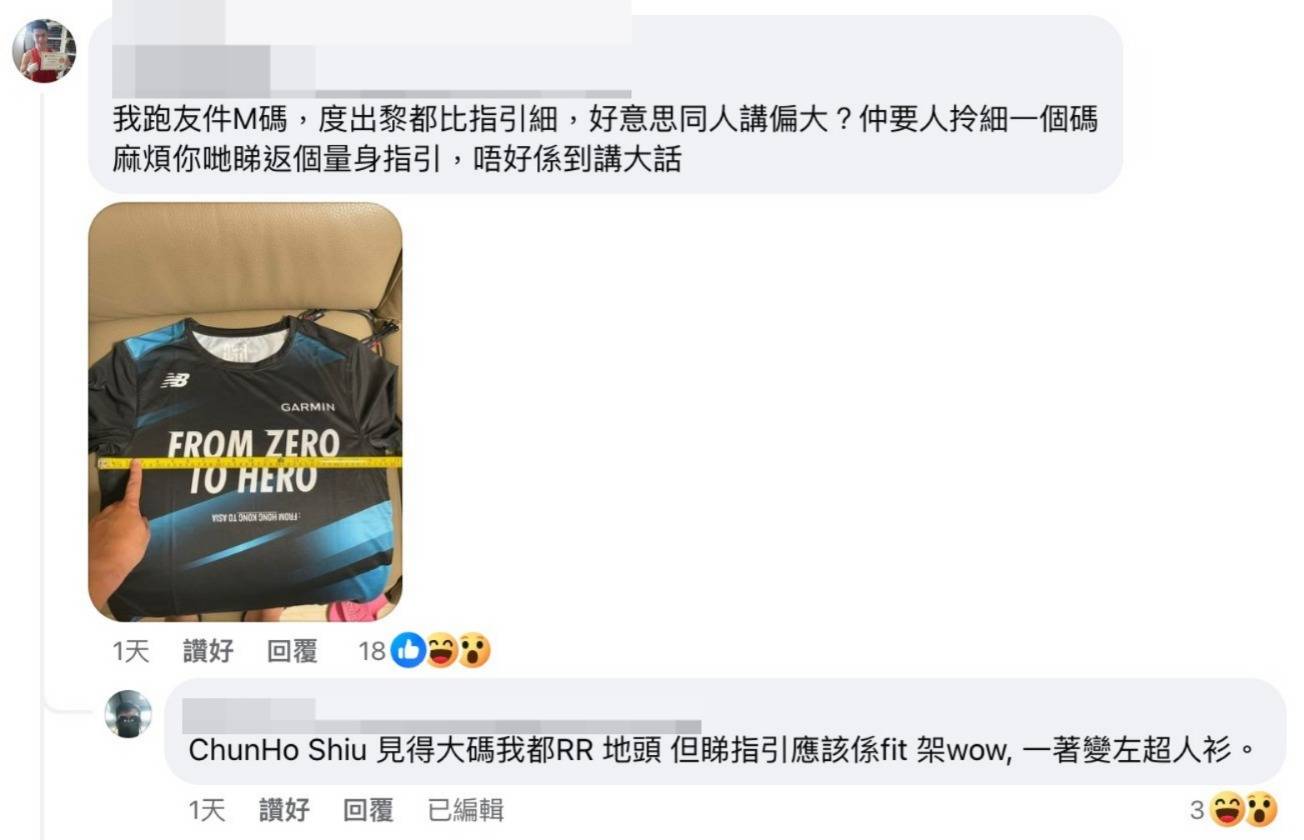Click the 1天 timestamp under the reply
The height and width of the screenshot is (840, 1304).
pos(207,810)
